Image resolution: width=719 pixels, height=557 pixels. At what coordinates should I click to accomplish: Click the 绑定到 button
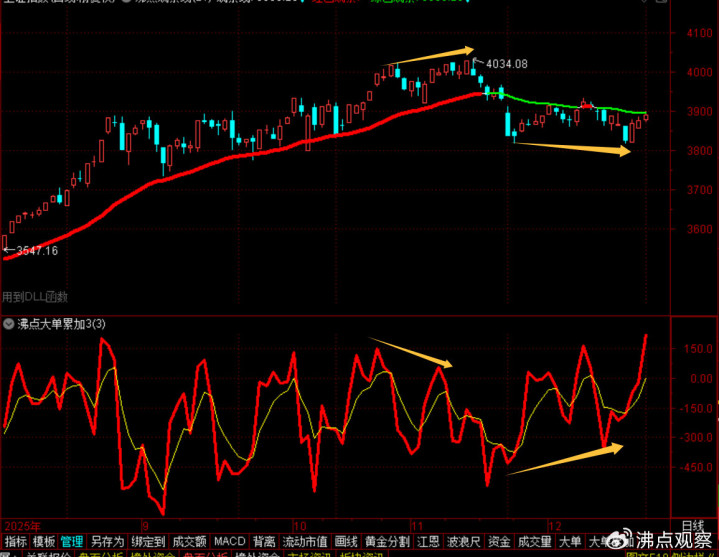[148, 542]
